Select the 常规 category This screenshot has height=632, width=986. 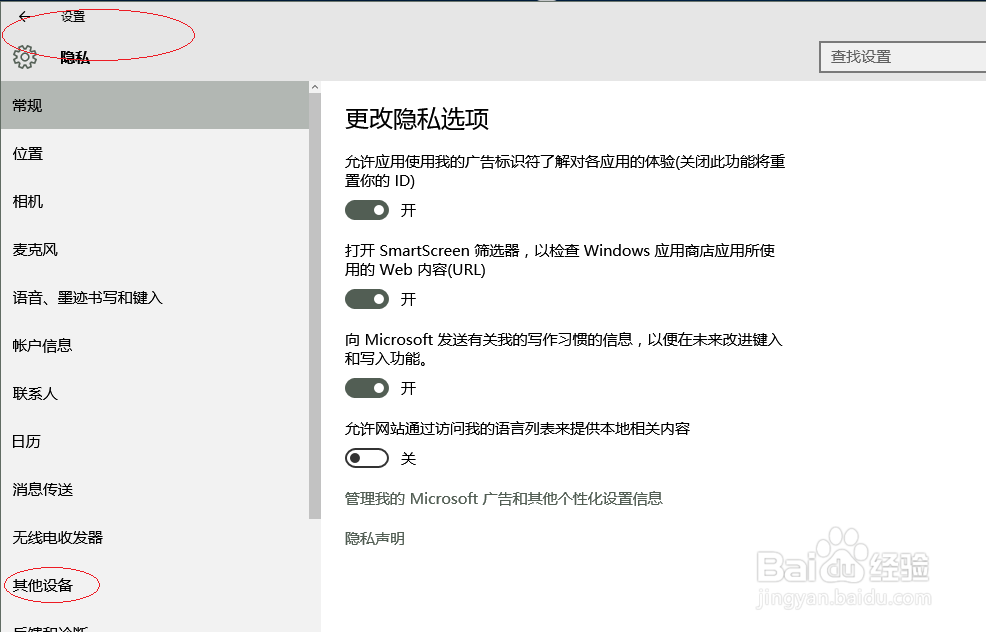tap(155, 105)
